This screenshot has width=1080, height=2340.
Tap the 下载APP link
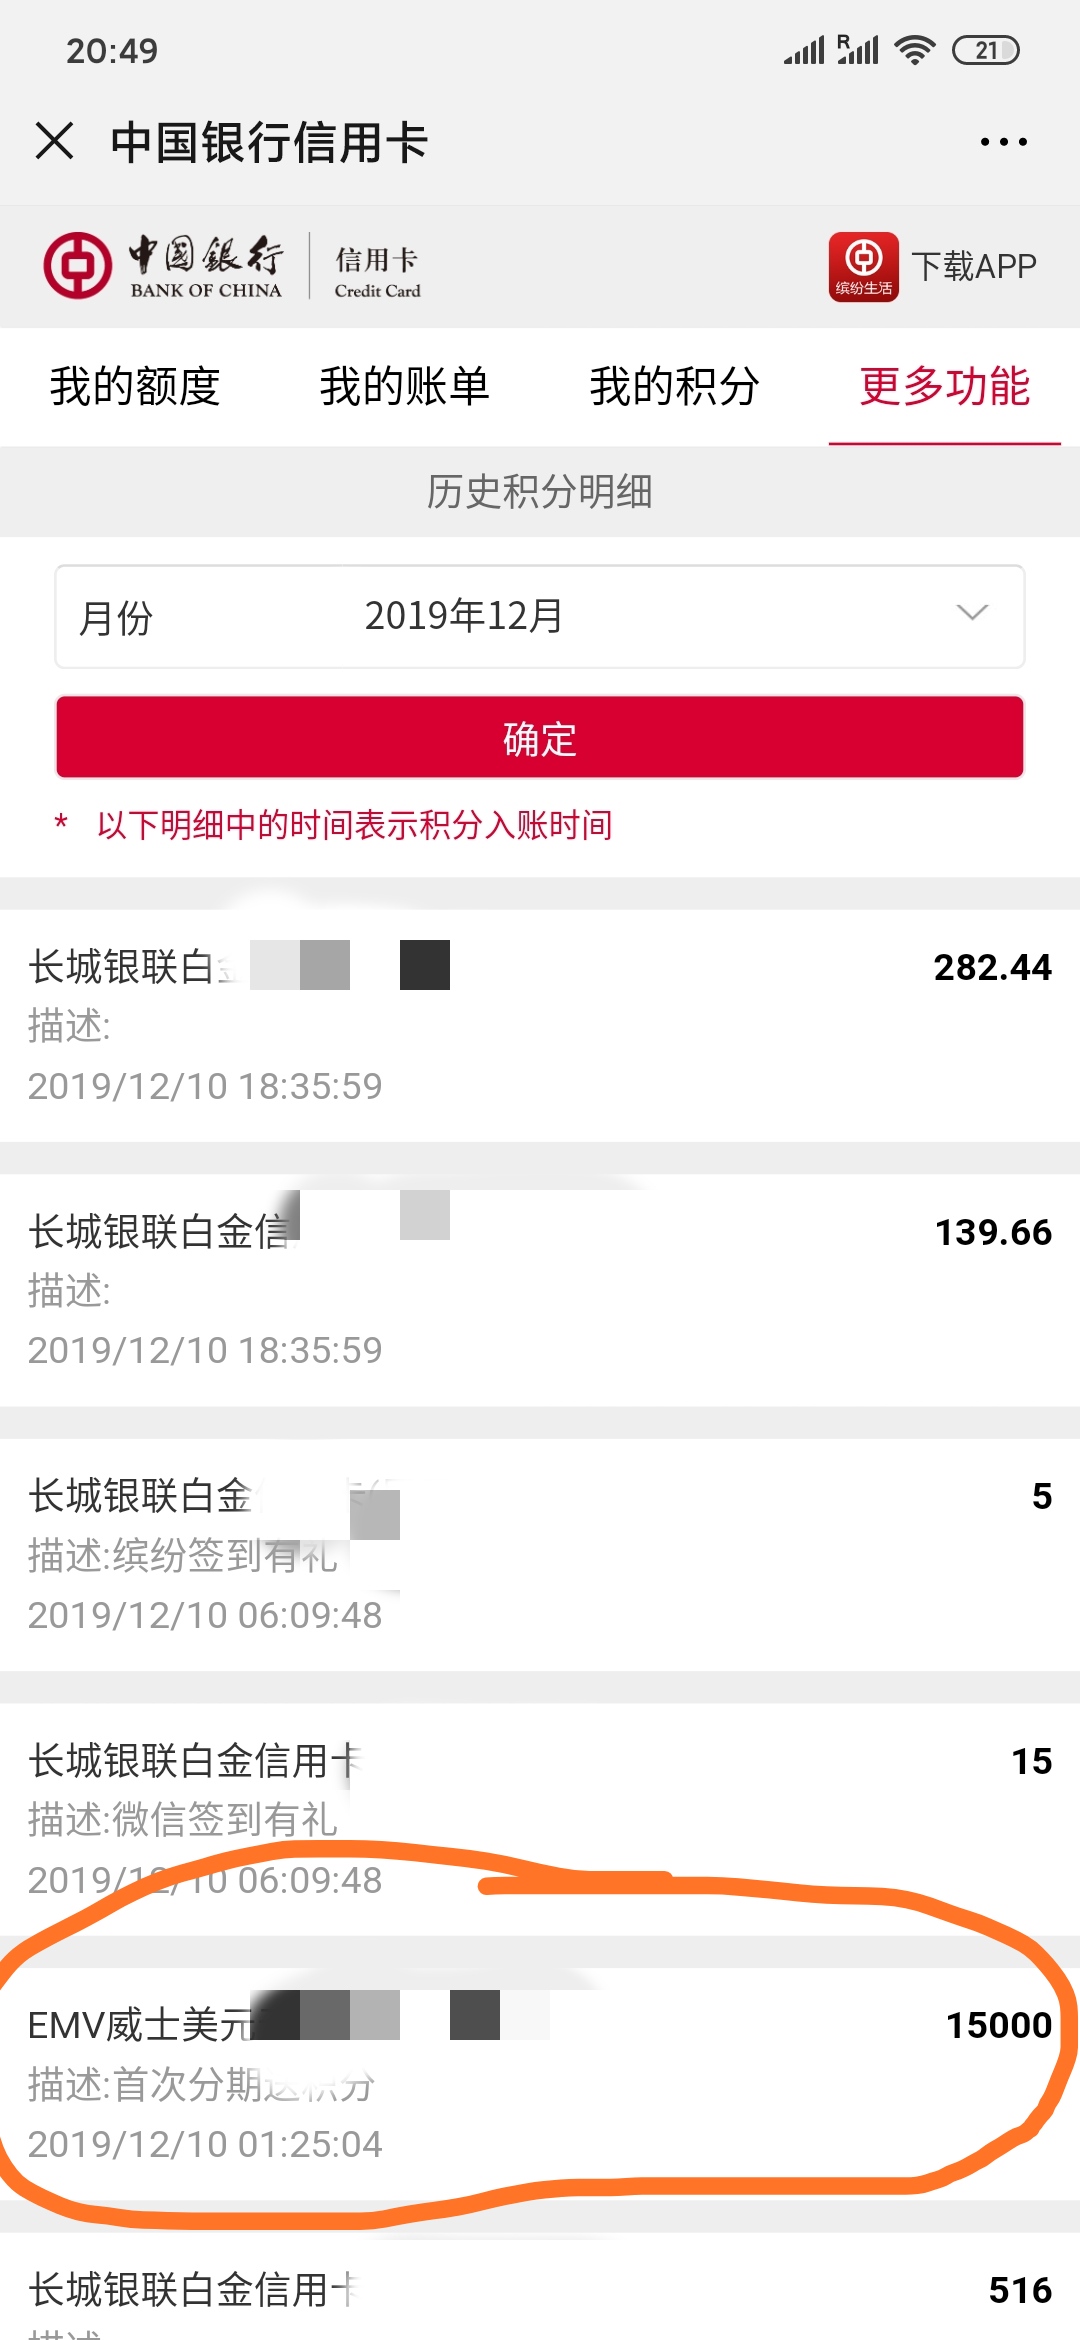974,266
